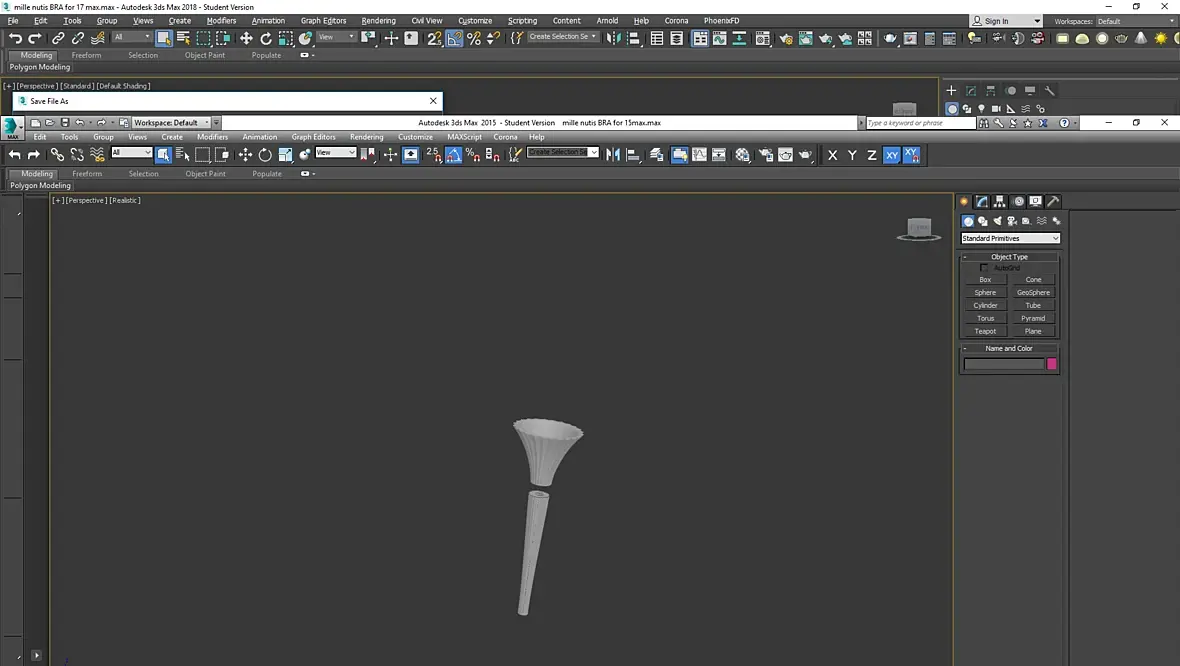Click in the keyword search field

[920, 123]
